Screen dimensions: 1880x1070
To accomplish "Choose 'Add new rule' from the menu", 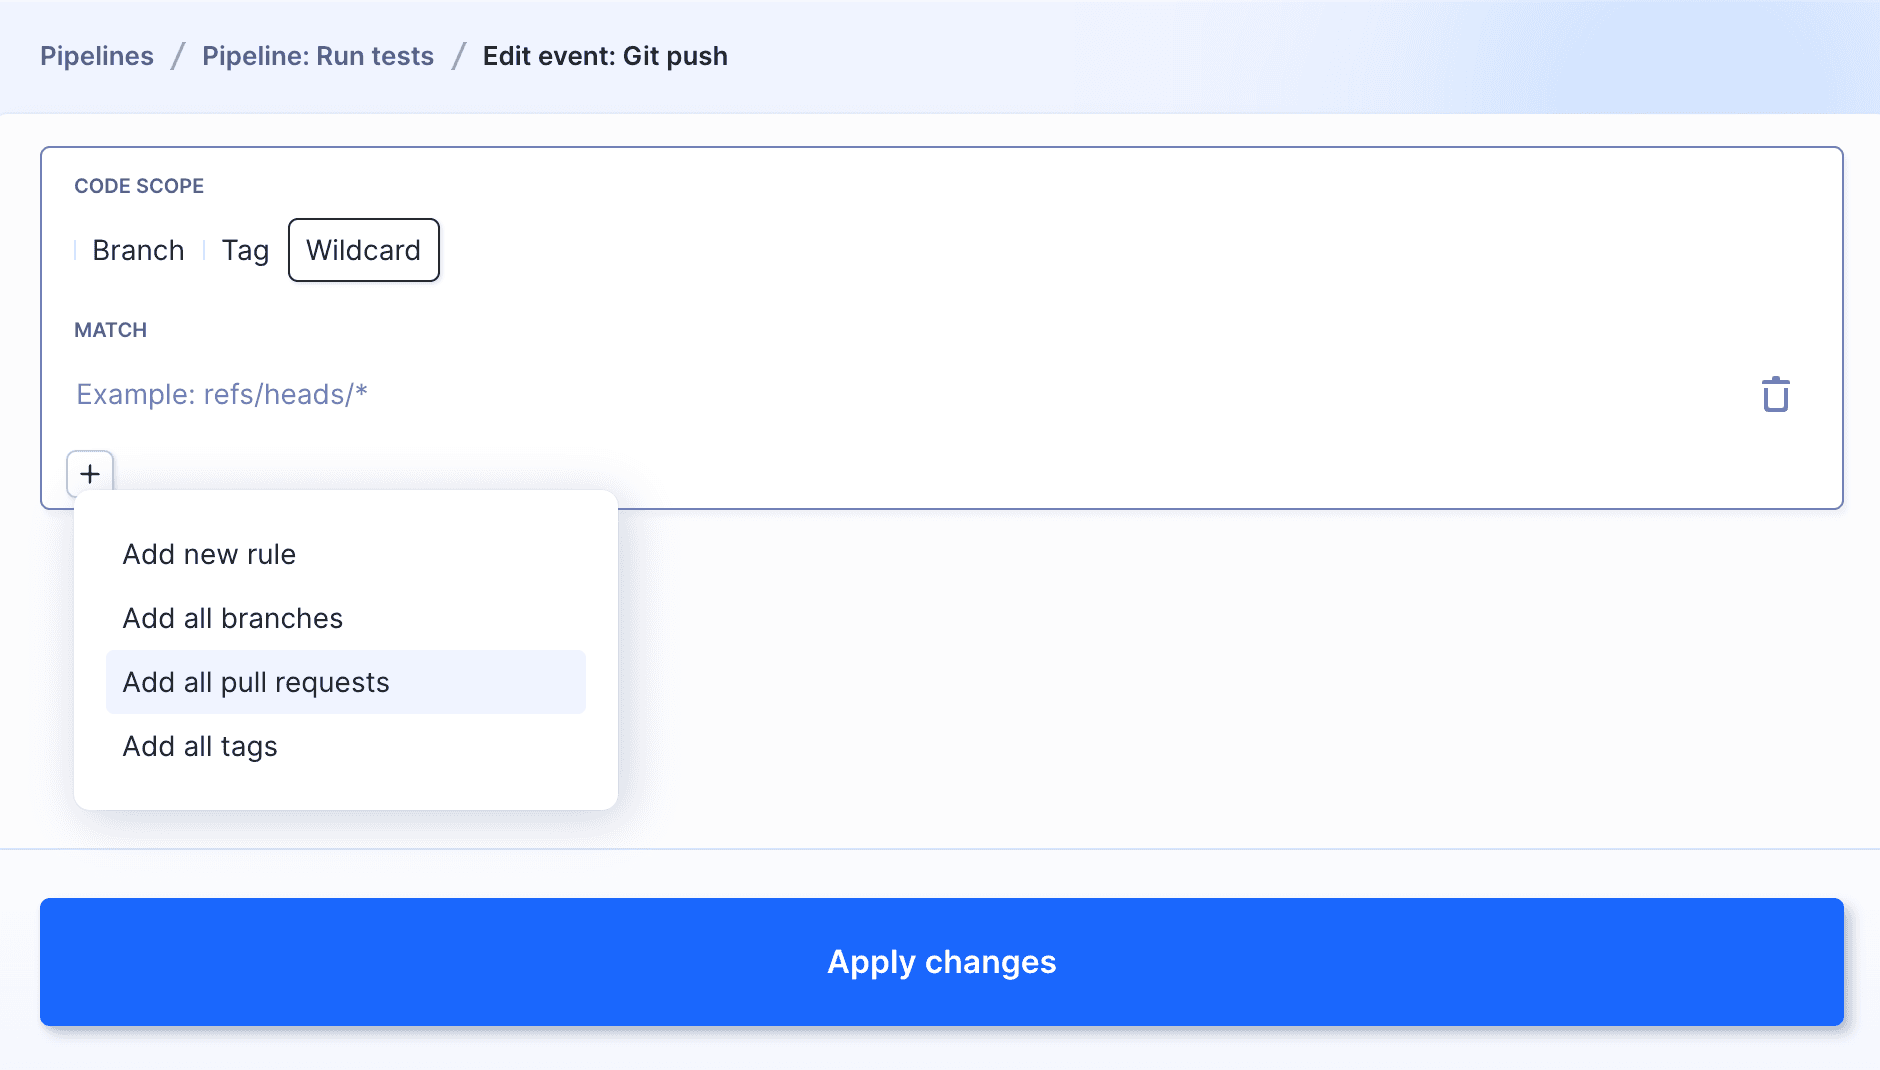I will point(209,554).
